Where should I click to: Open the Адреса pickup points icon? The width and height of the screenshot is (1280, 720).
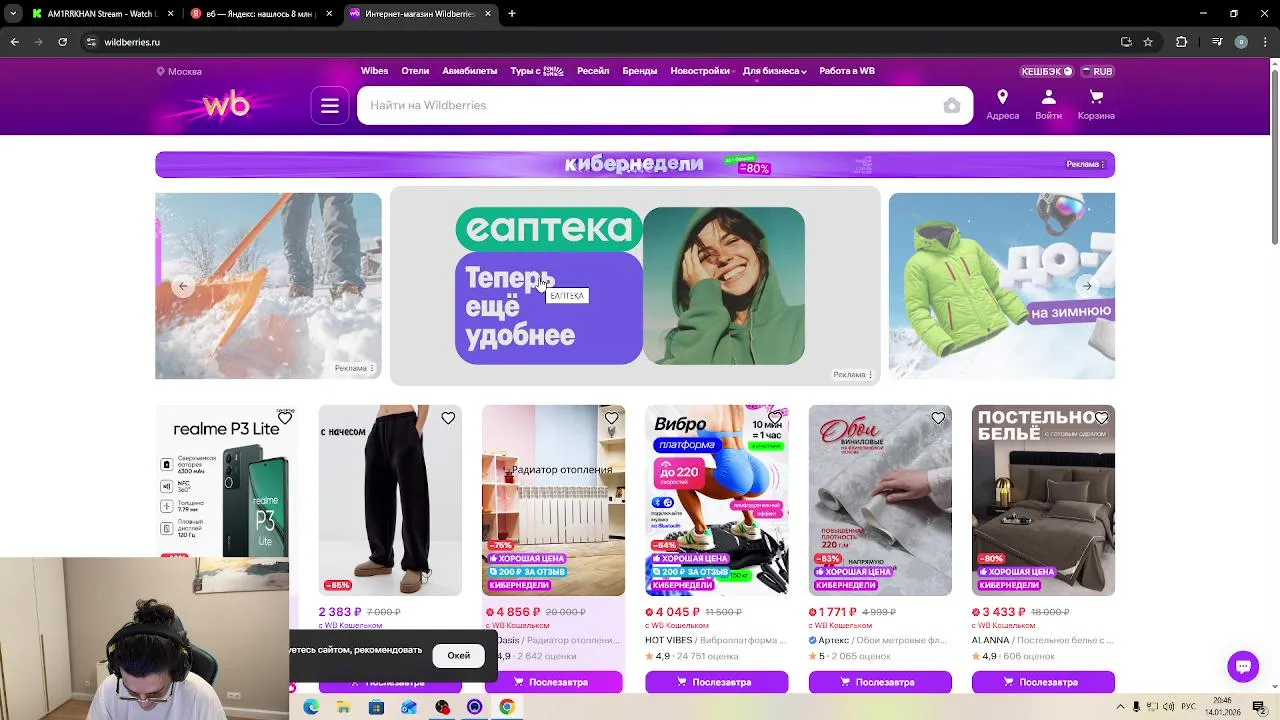tap(1002, 104)
